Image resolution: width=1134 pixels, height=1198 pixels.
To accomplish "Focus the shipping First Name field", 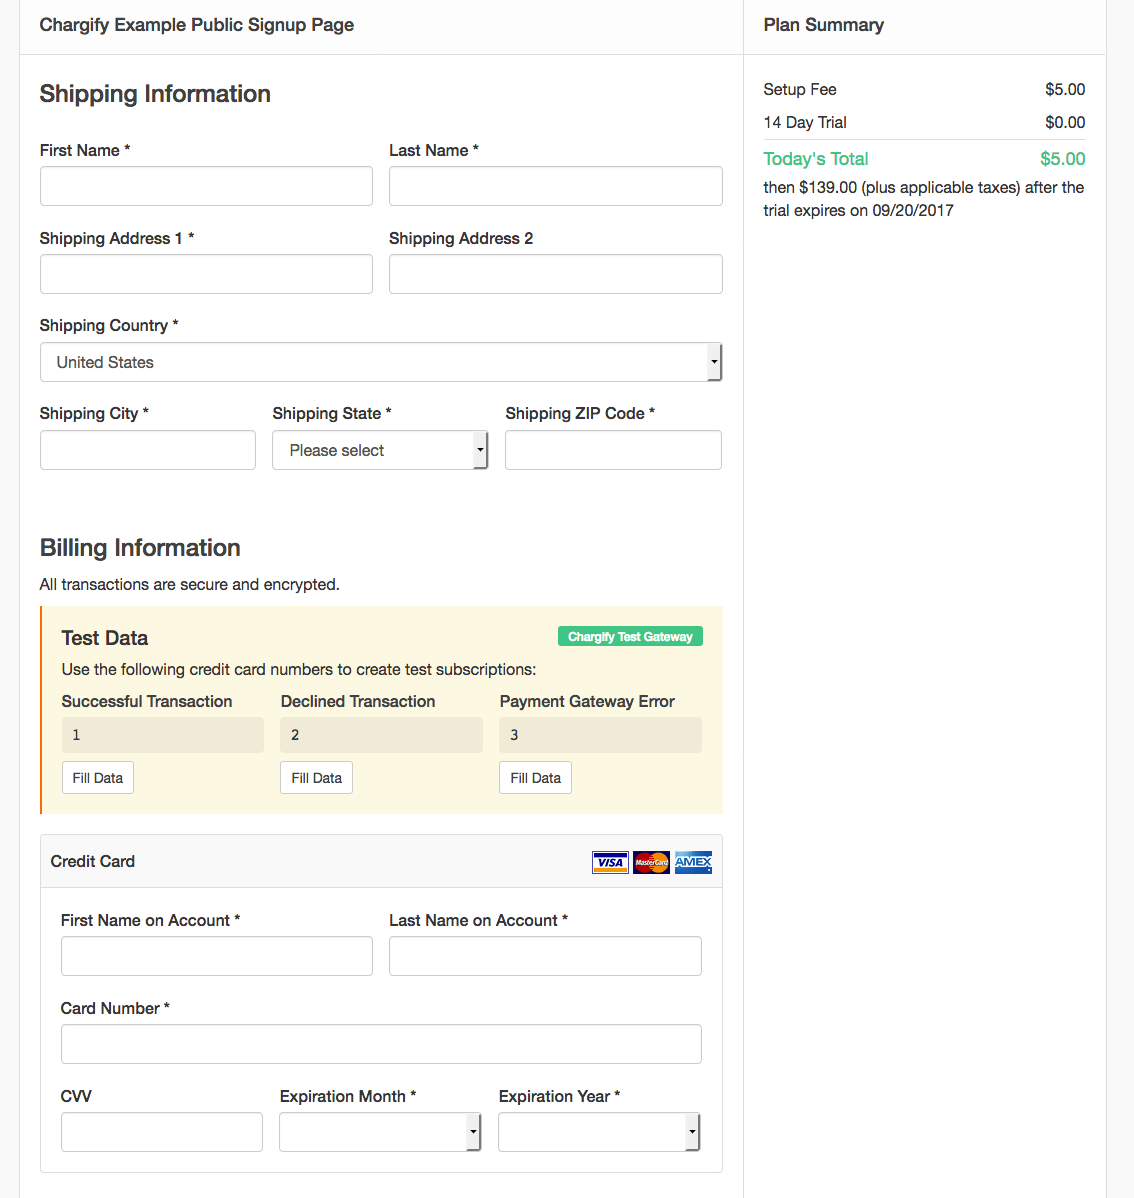I will coord(206,186).
